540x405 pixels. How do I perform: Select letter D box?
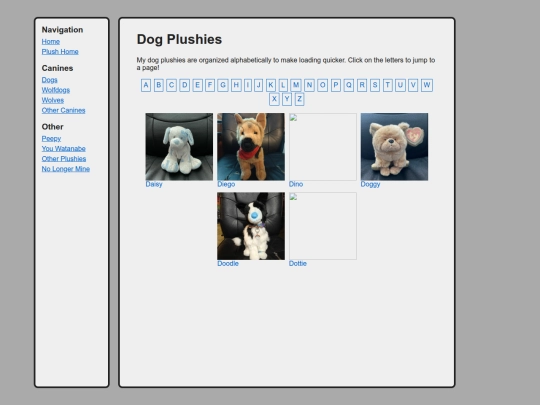click(x=185, y=85)
